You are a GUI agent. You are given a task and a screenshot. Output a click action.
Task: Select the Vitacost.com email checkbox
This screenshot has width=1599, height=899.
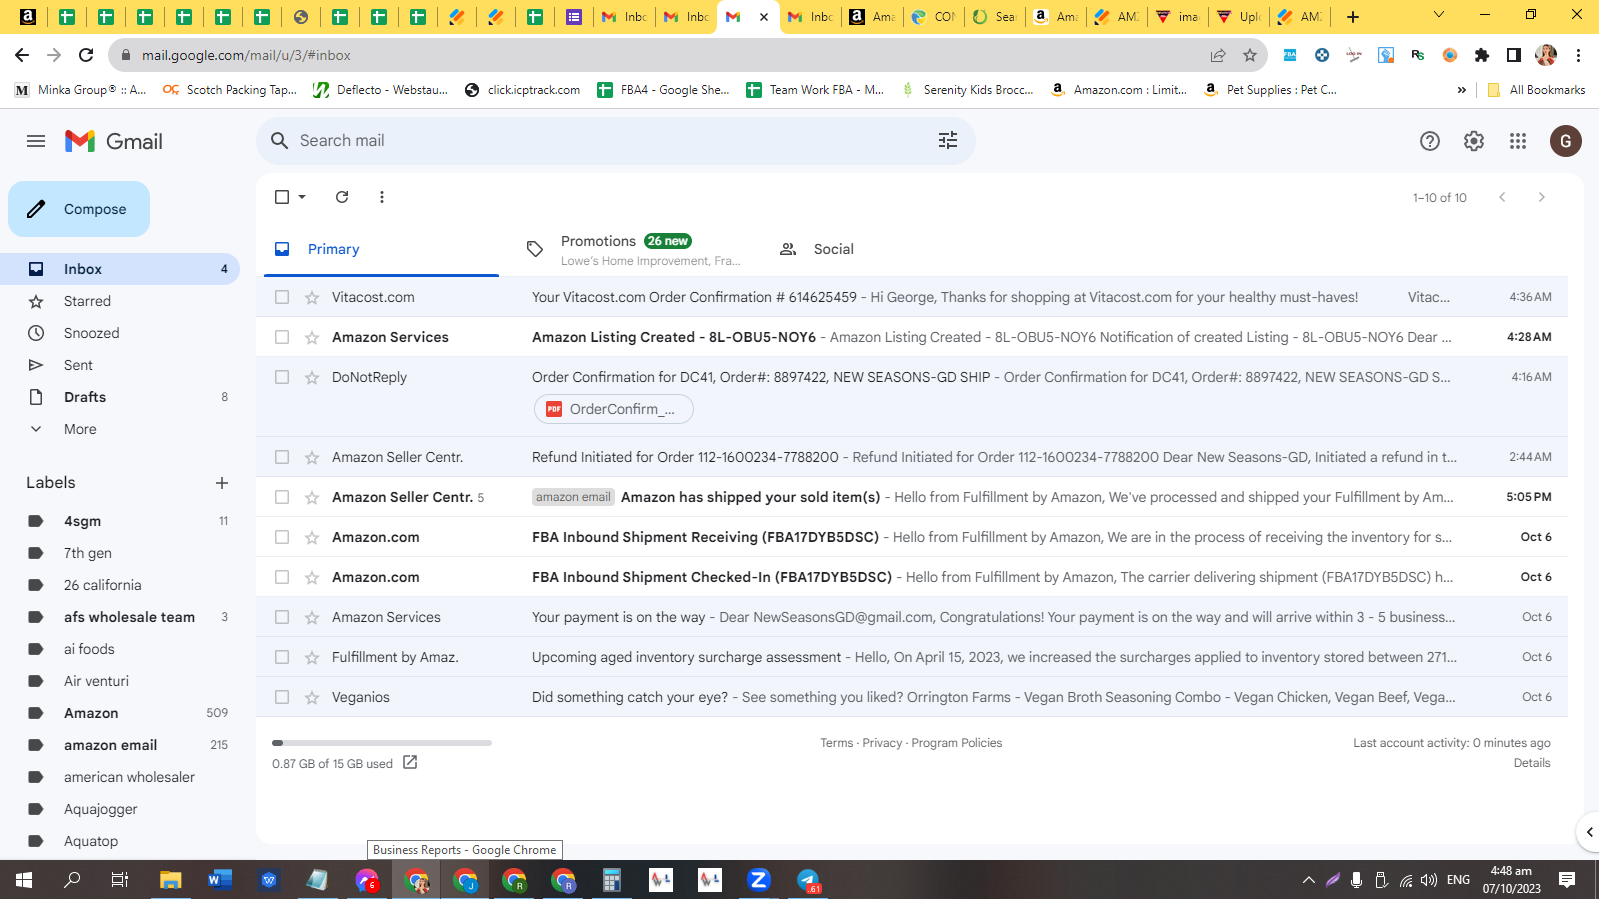(282, 297)
